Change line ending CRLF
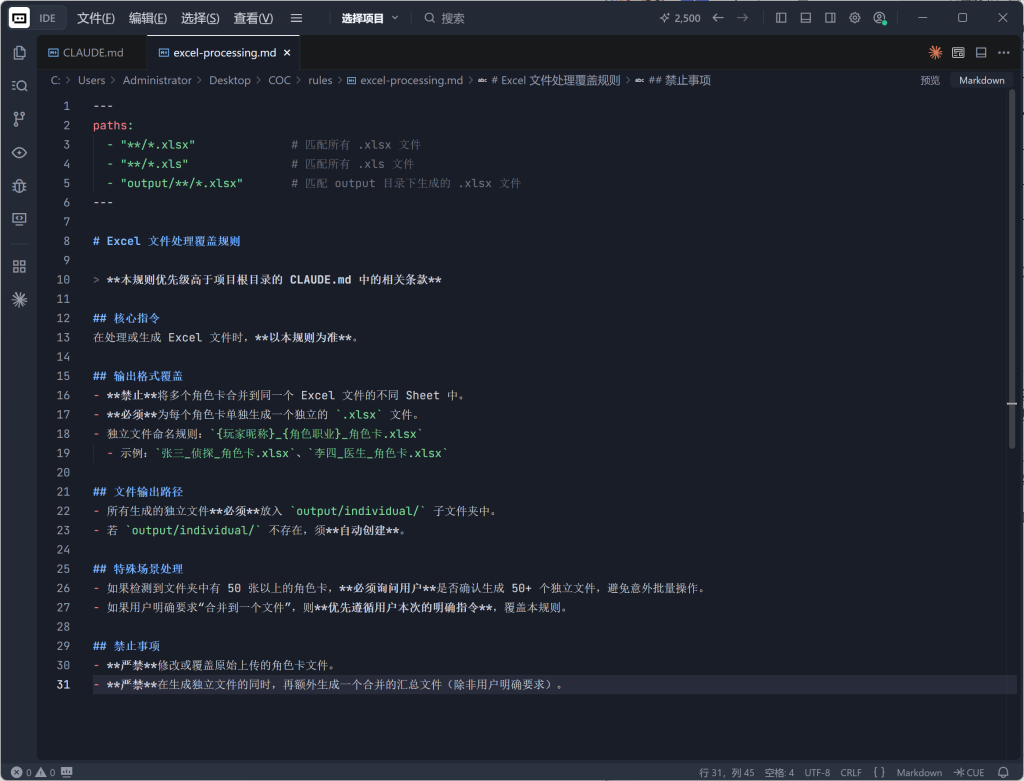This screenshot has width=1024, height=781. point(851,773)
